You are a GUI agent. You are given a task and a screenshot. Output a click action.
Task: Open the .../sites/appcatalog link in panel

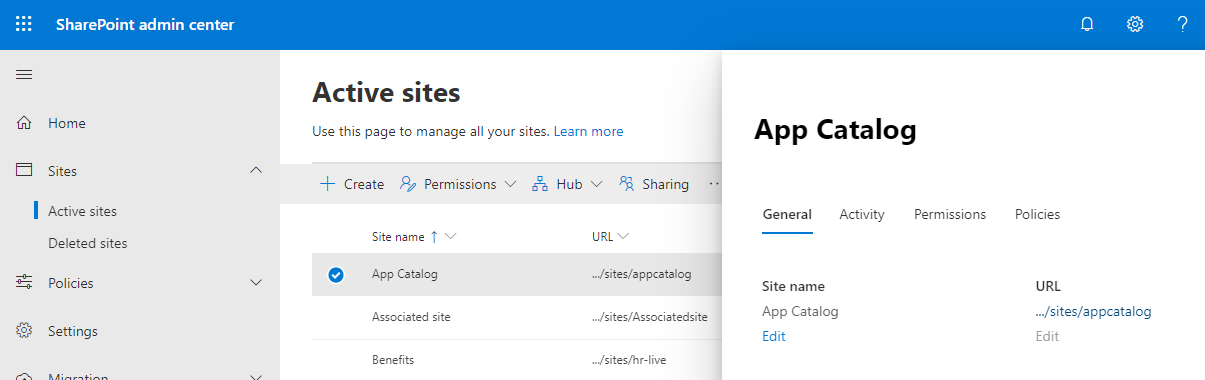click(x=1094, y=311)
